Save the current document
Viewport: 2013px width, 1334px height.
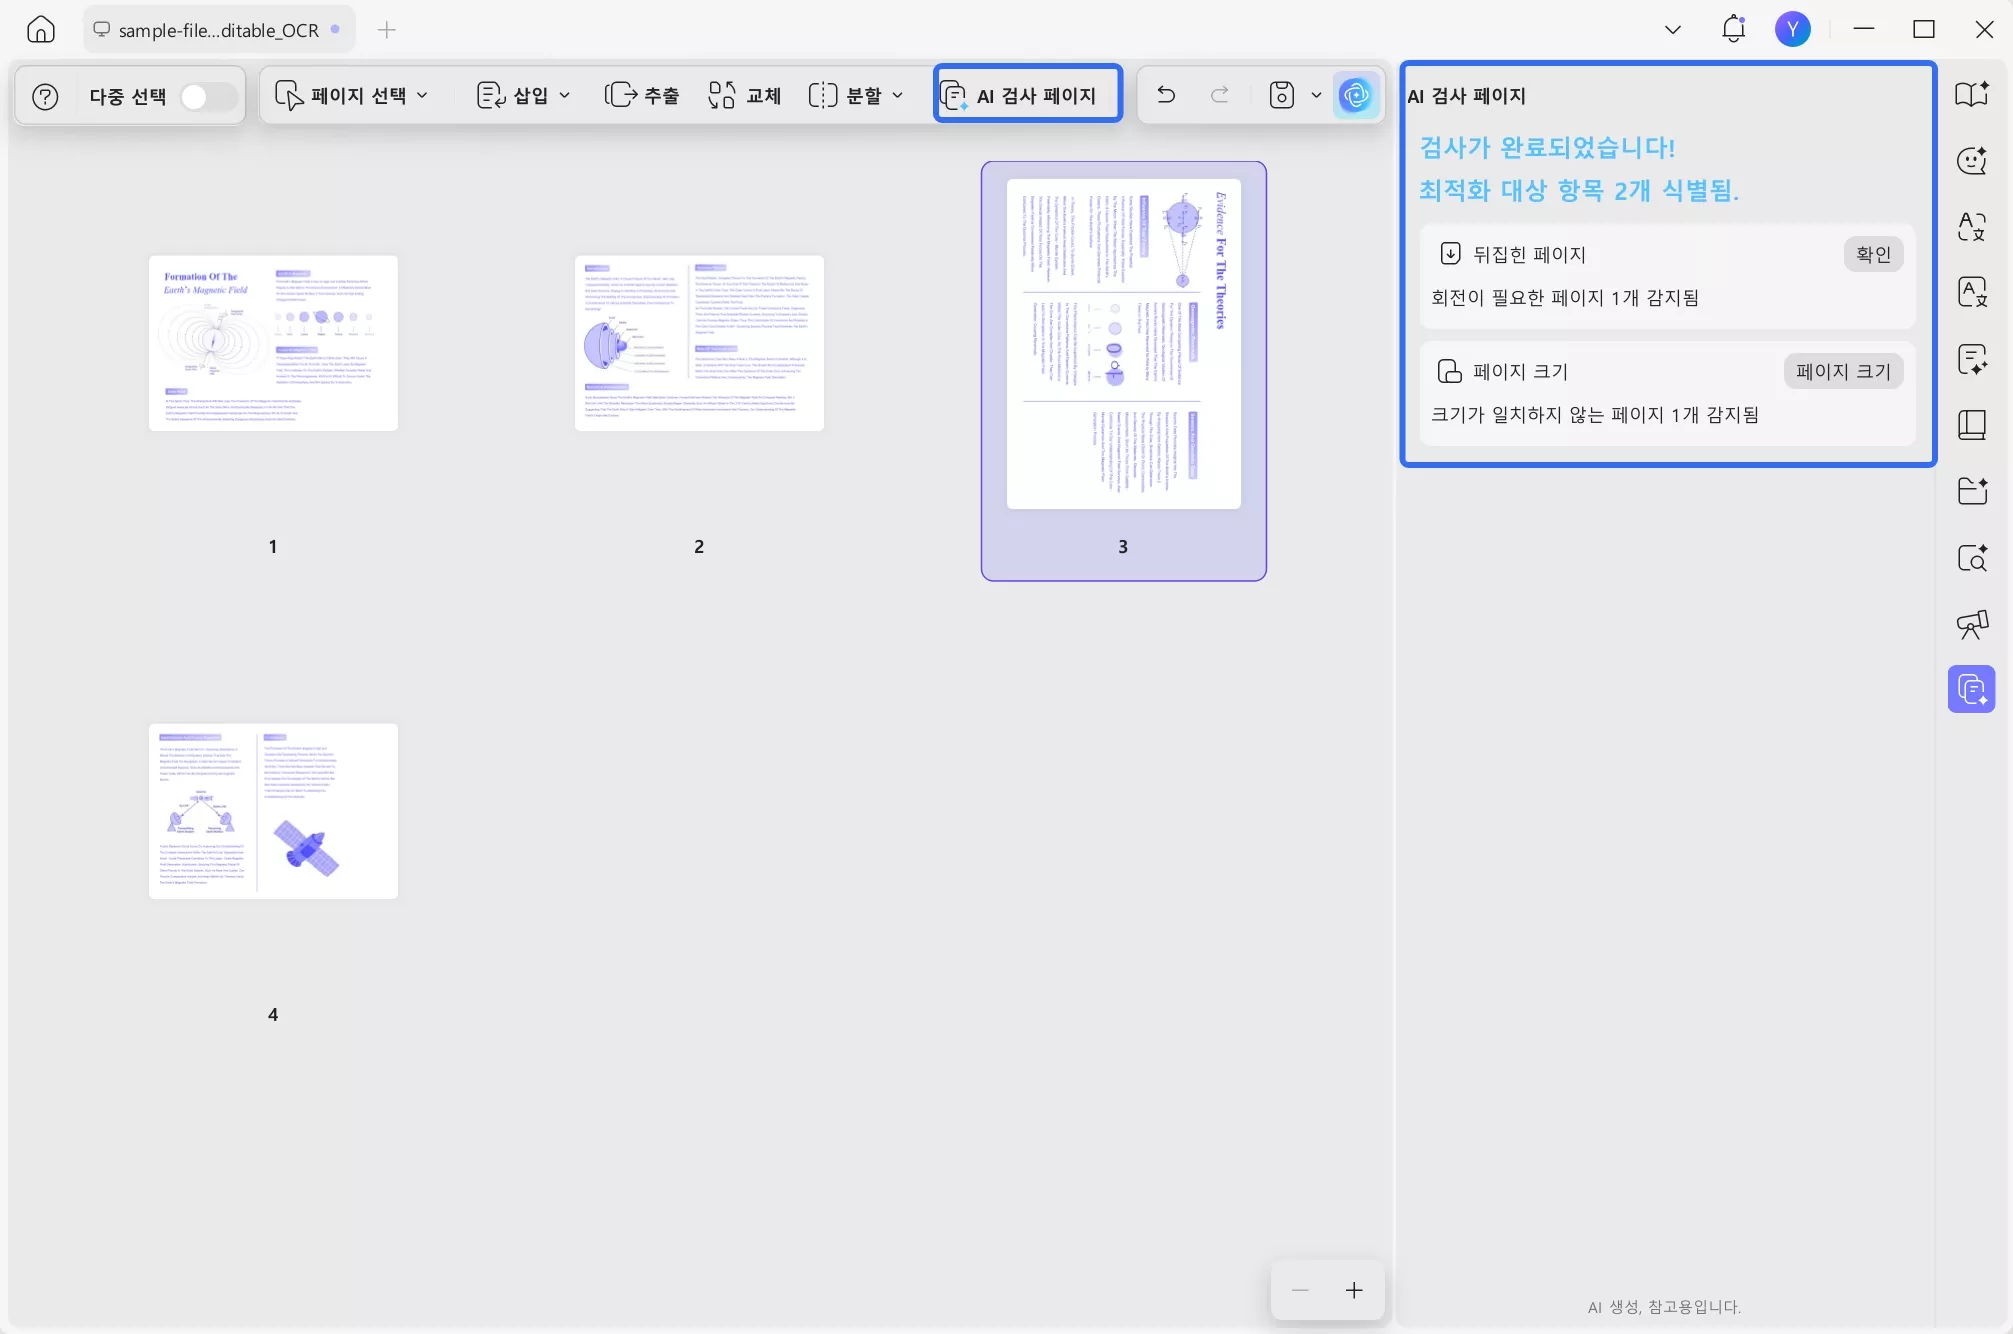point(1281,95)
